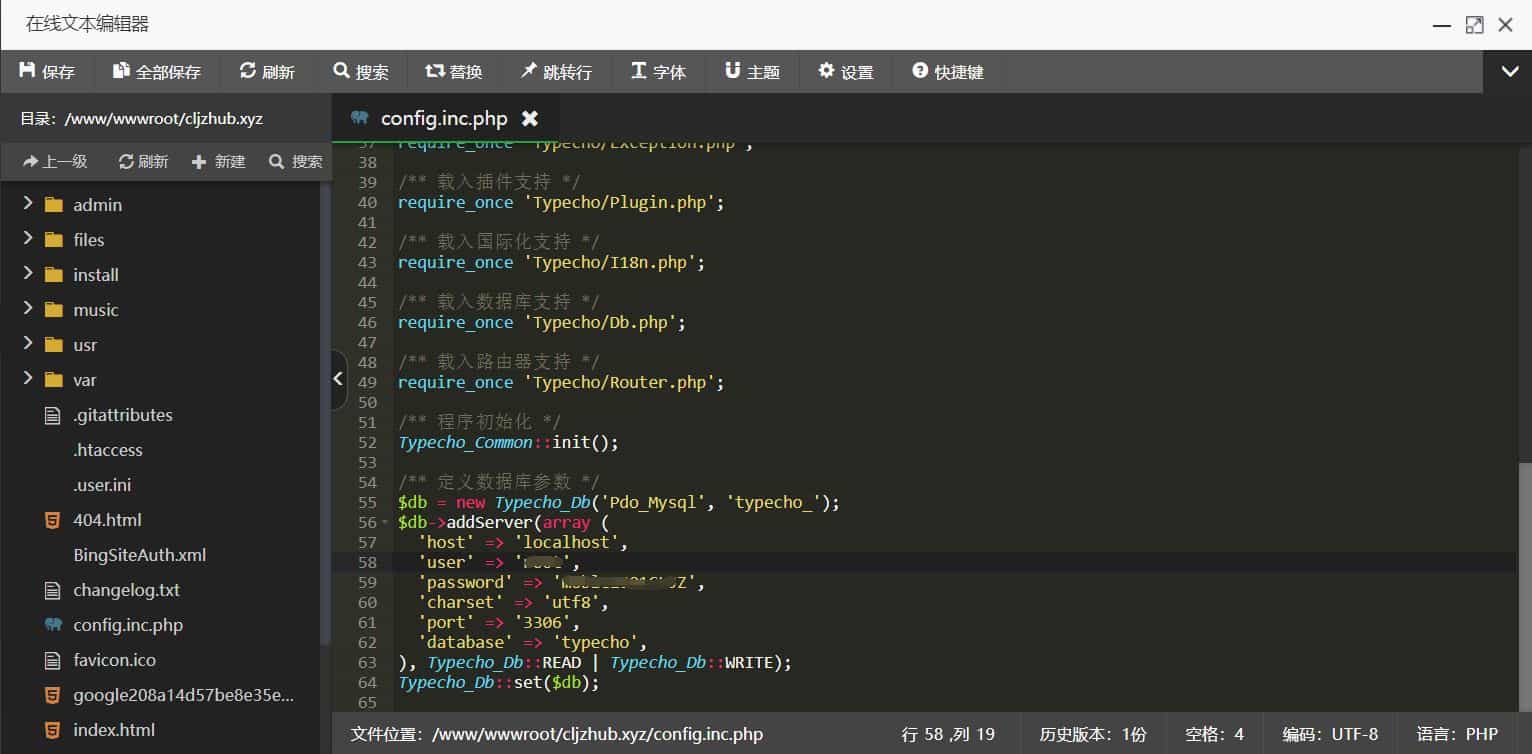Expand the install folder
Viewport: 1532px width, 754px height.
[x=28, y=274]
